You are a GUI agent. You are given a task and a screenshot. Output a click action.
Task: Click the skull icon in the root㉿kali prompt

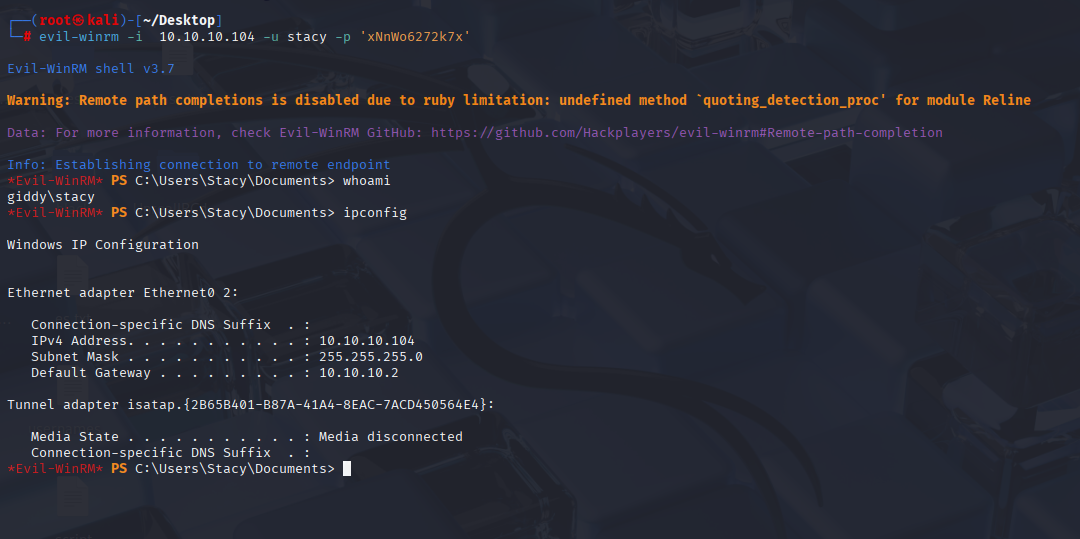click(81, 21)
